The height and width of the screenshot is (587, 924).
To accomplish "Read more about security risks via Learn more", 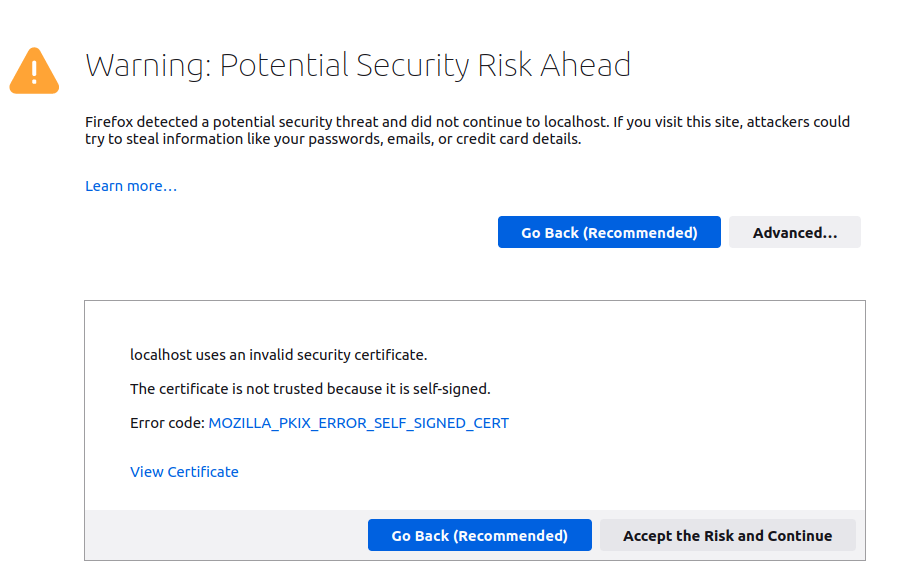I will [130, 185].
